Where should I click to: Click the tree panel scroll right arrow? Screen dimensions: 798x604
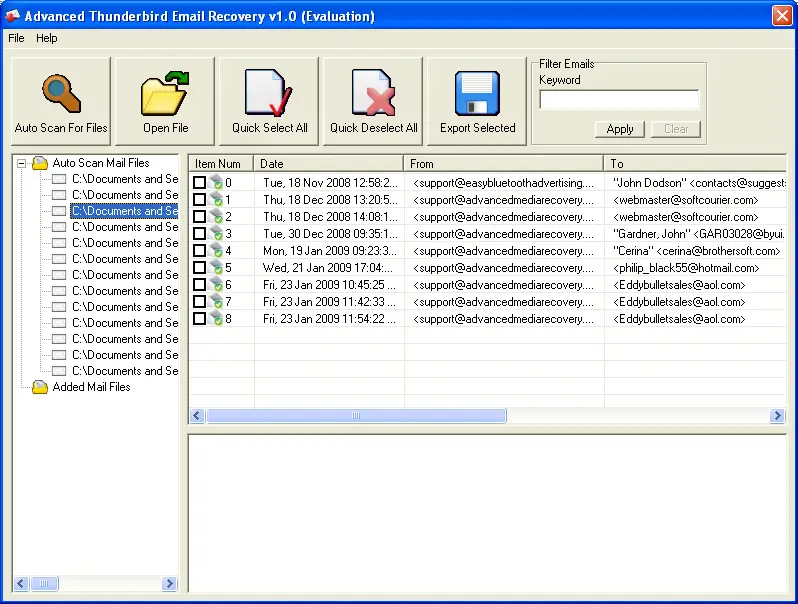[x=169, y=583]
